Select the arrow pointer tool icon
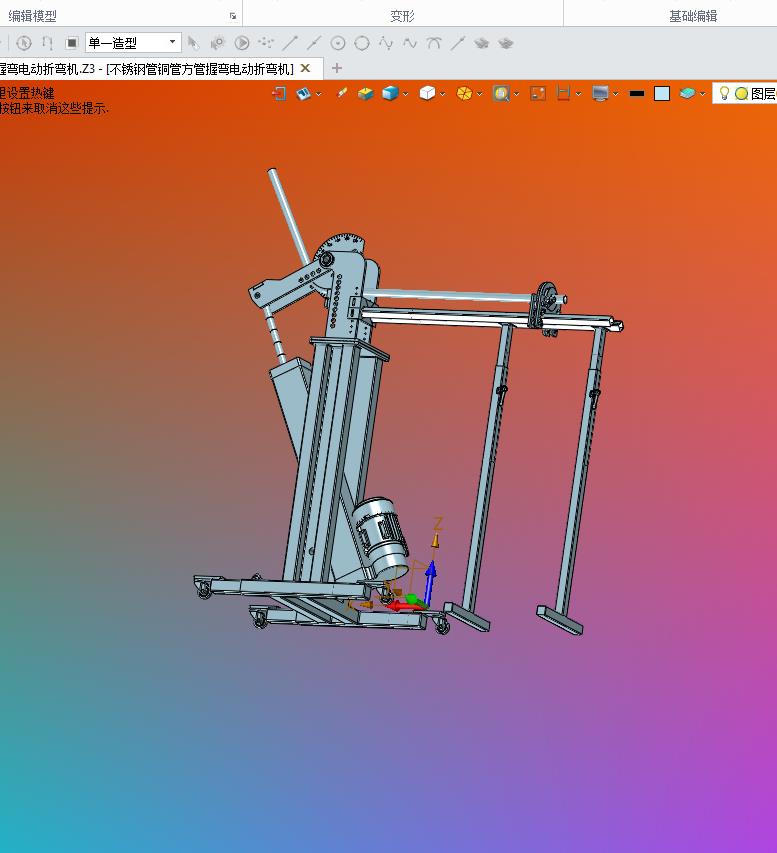 (193, 43)
